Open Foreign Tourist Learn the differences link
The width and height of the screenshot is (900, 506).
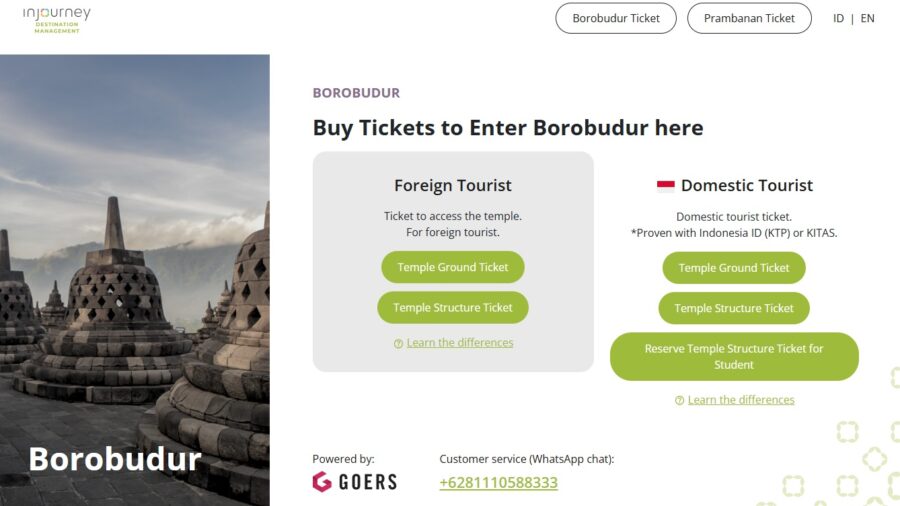click(459, 343)
